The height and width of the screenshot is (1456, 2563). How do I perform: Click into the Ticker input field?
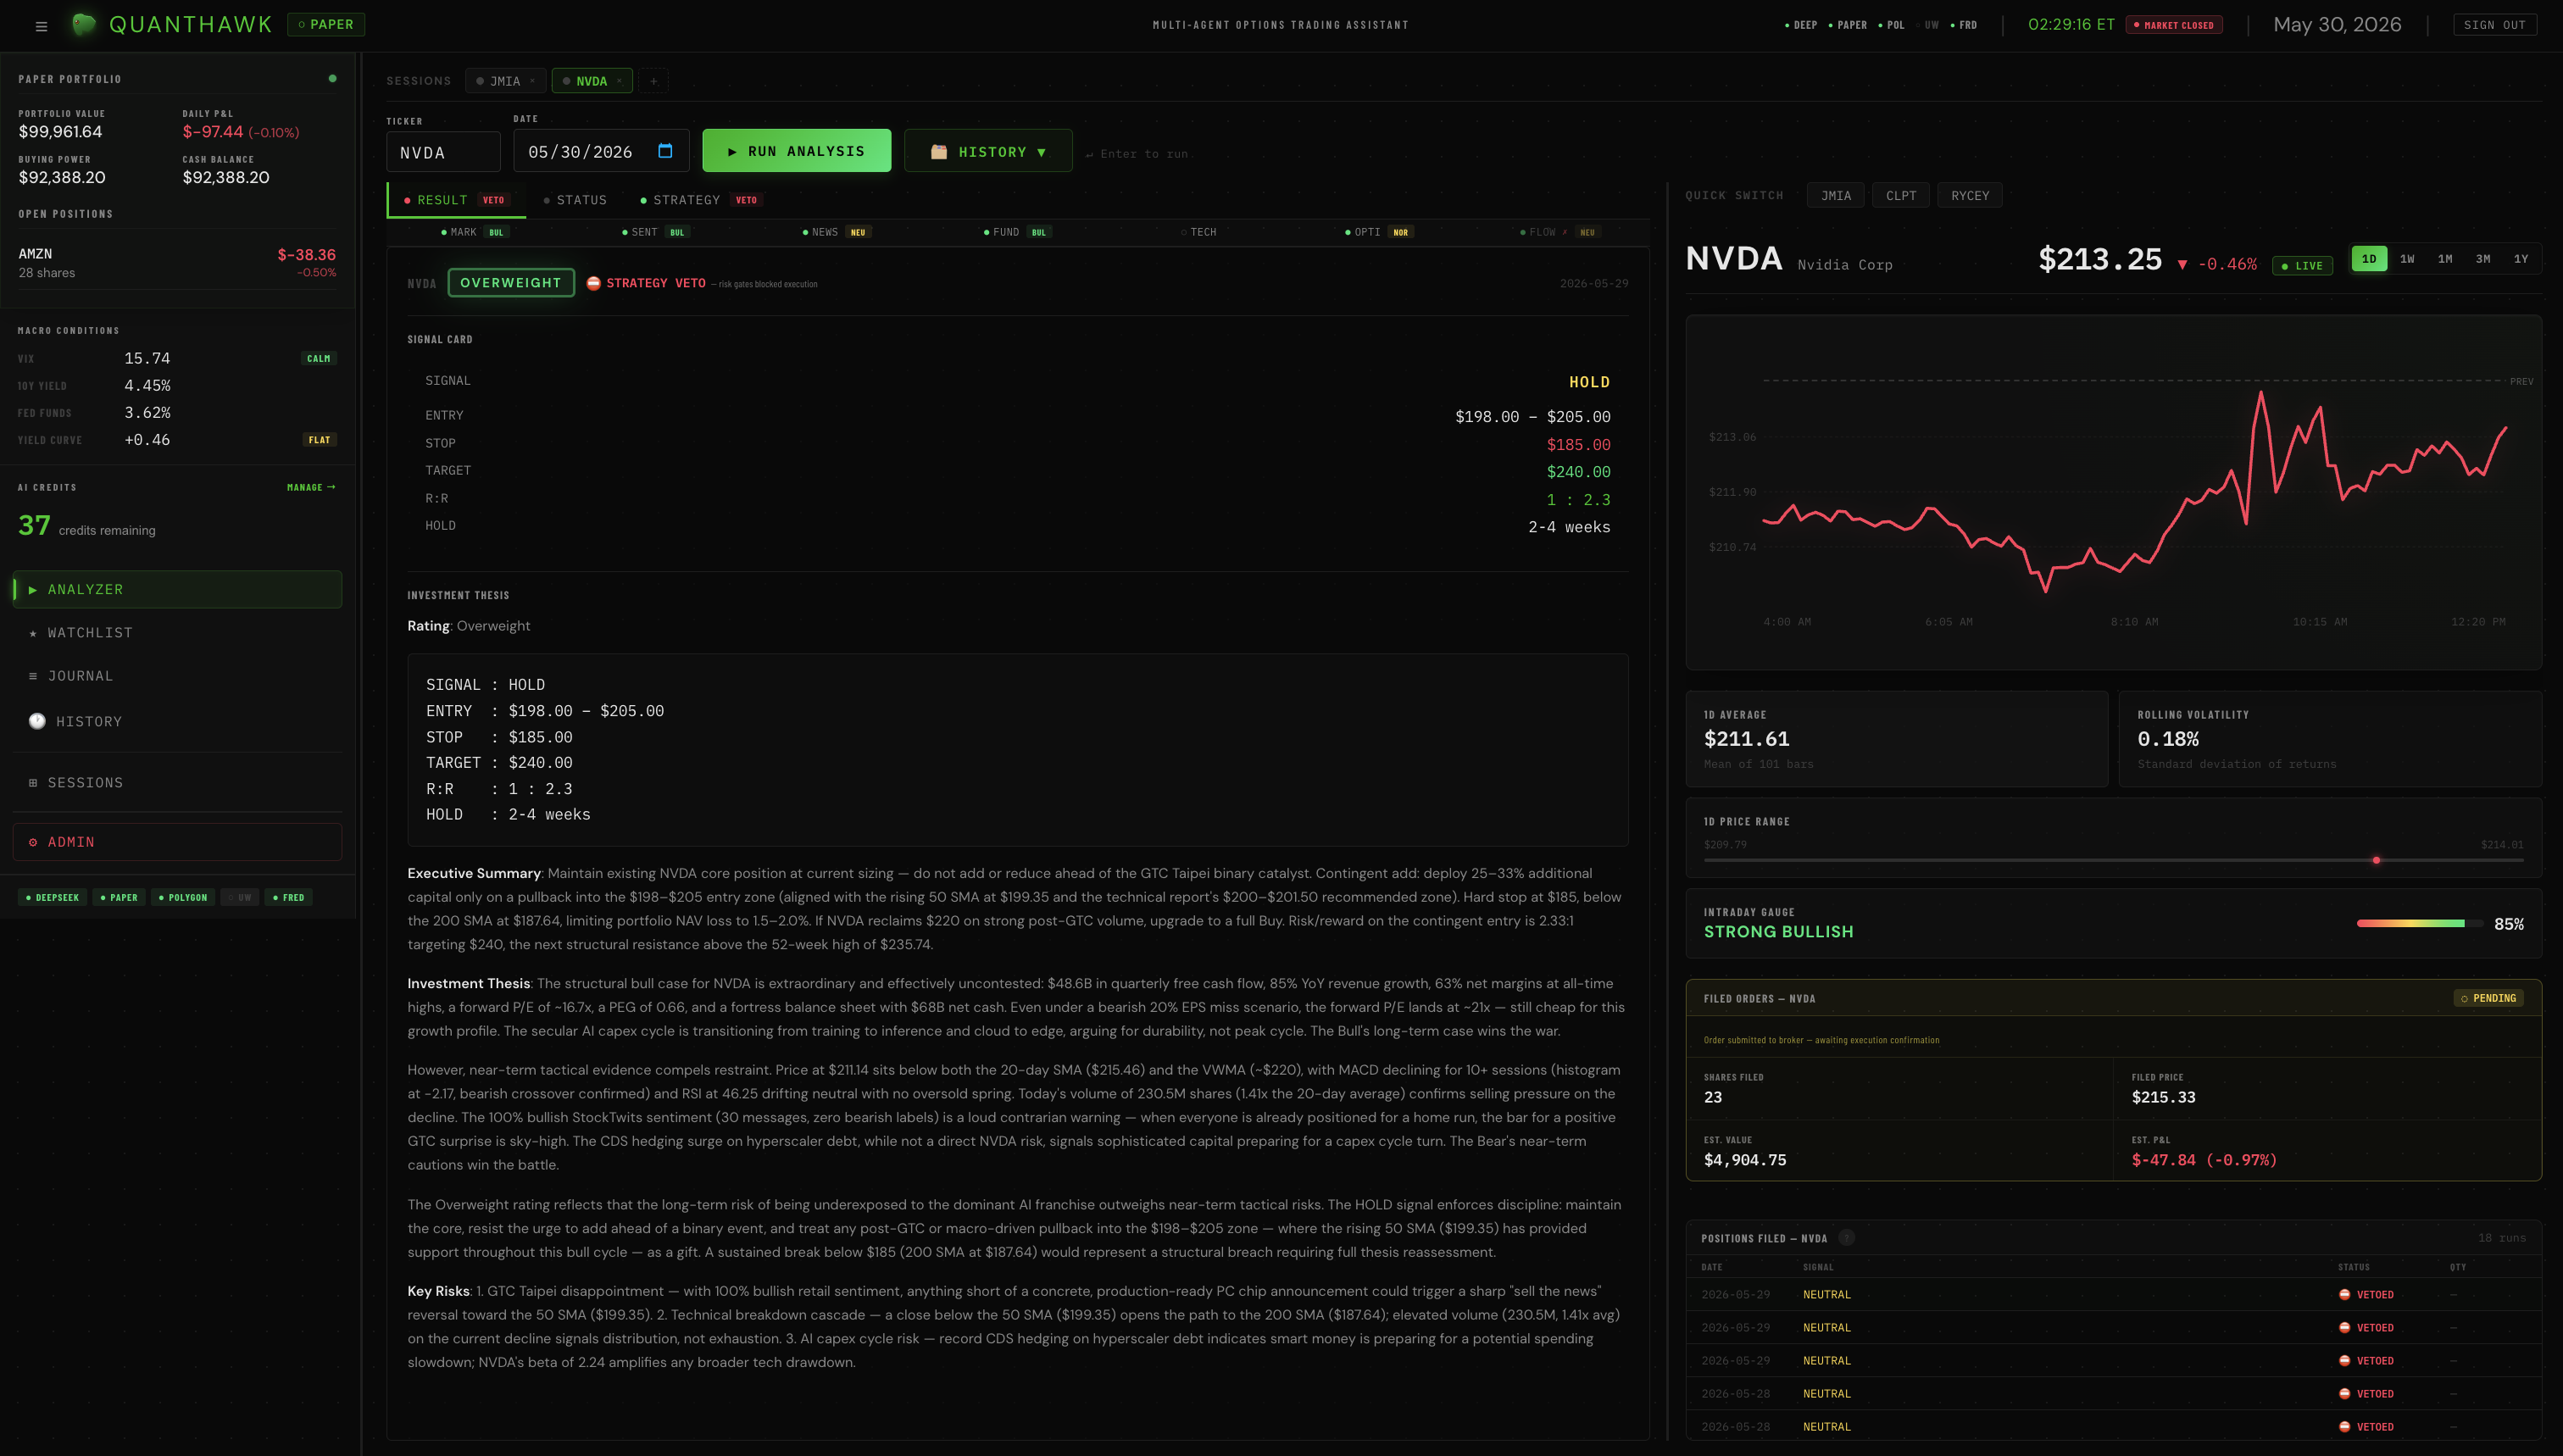click(443, 152)
